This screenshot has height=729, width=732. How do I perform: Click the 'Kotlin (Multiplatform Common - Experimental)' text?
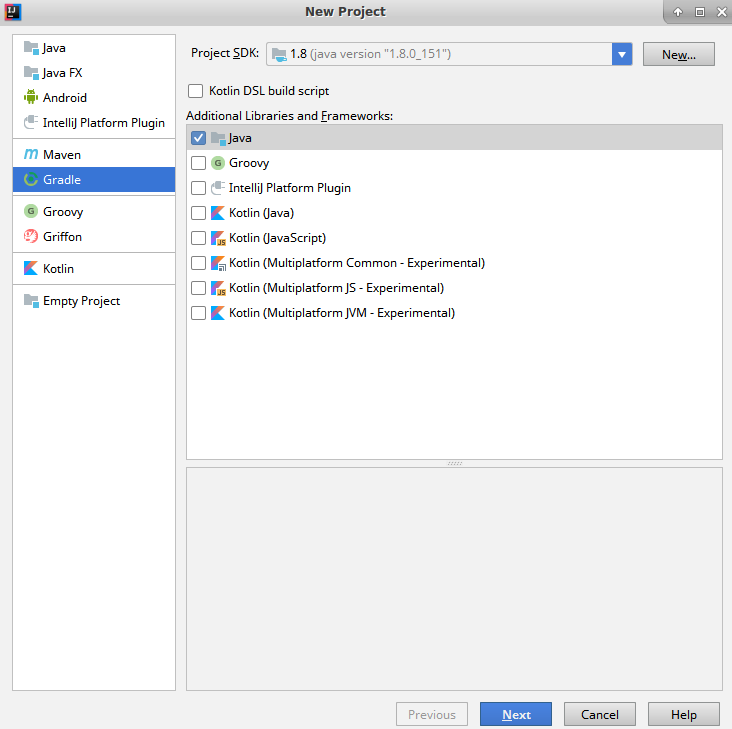tap(357, 263)
